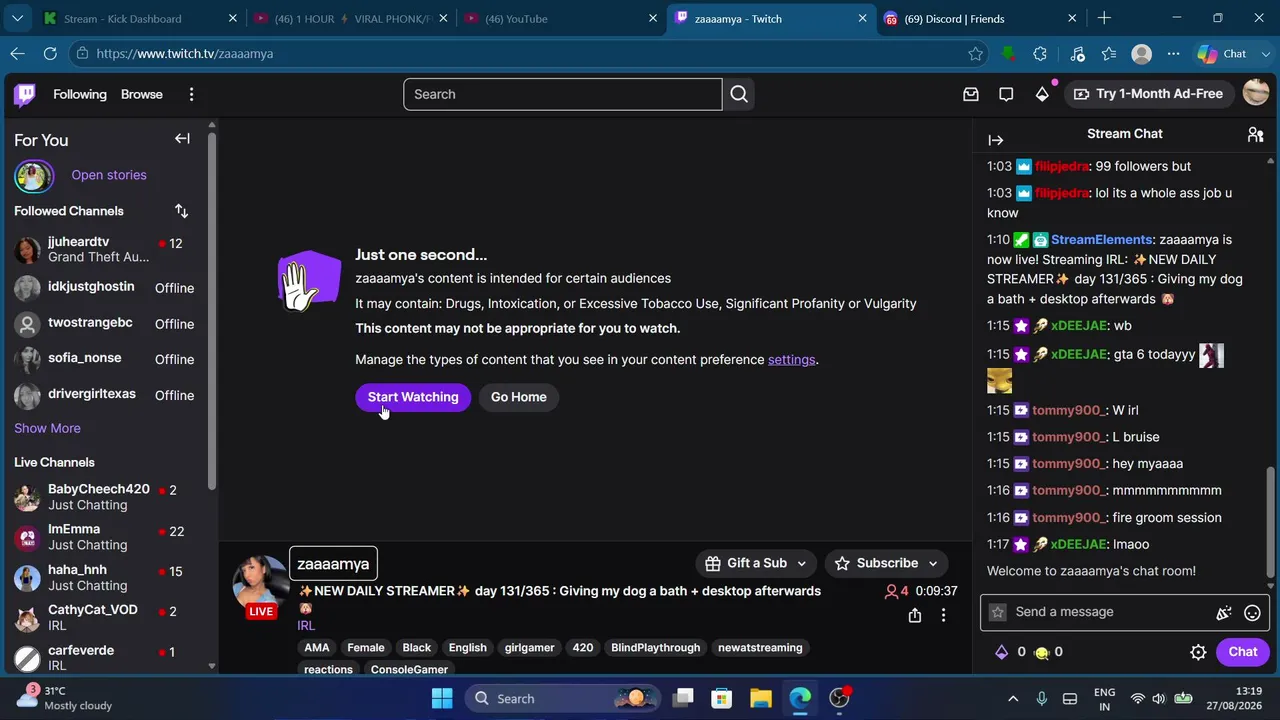
Task: Click the Twitch logo home icon
Action: 25,94
